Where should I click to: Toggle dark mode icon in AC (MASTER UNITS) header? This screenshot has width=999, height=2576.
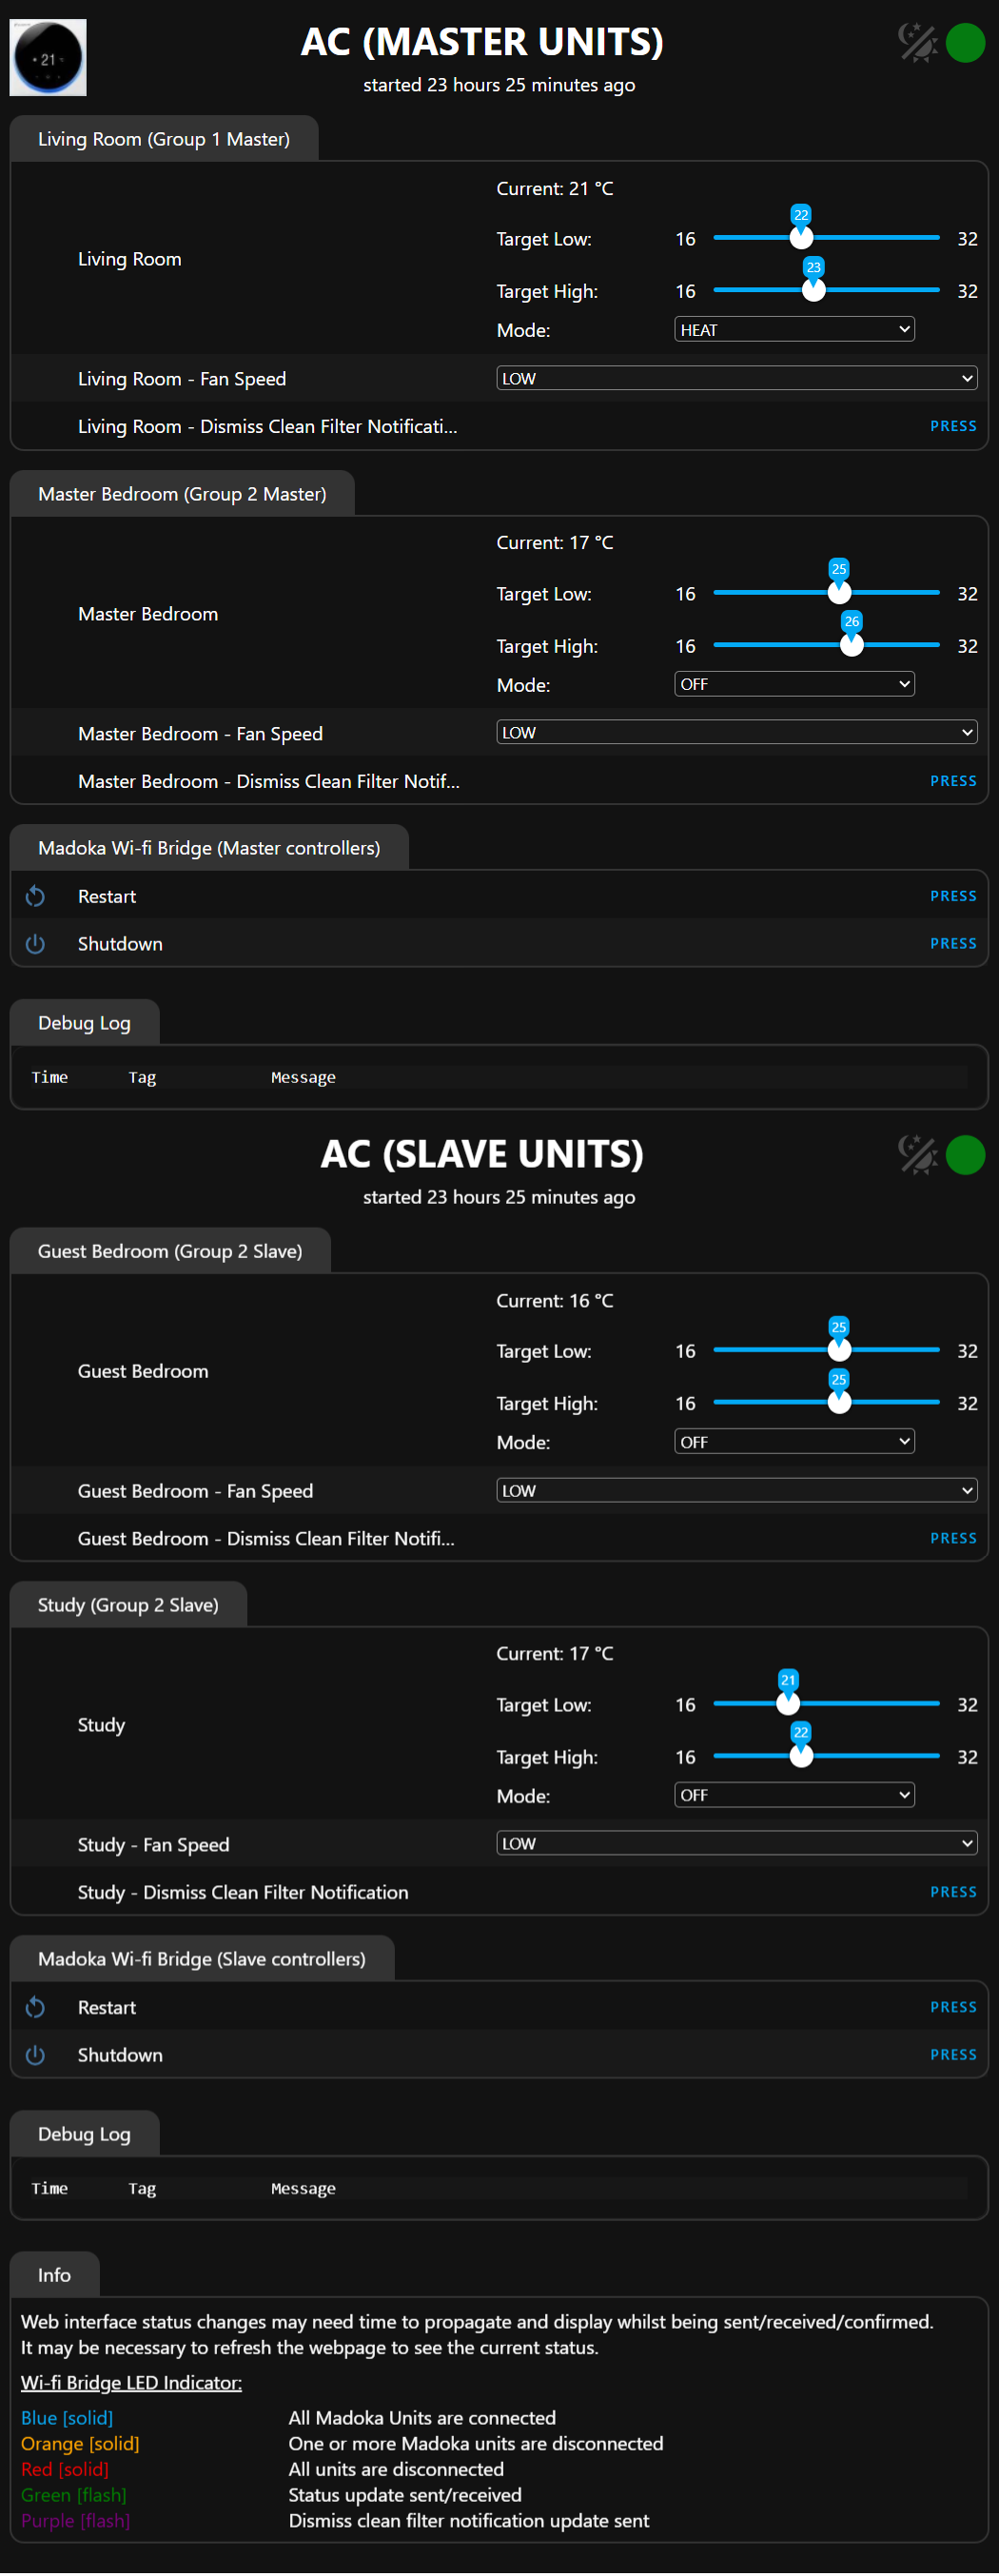click(917, 43)
